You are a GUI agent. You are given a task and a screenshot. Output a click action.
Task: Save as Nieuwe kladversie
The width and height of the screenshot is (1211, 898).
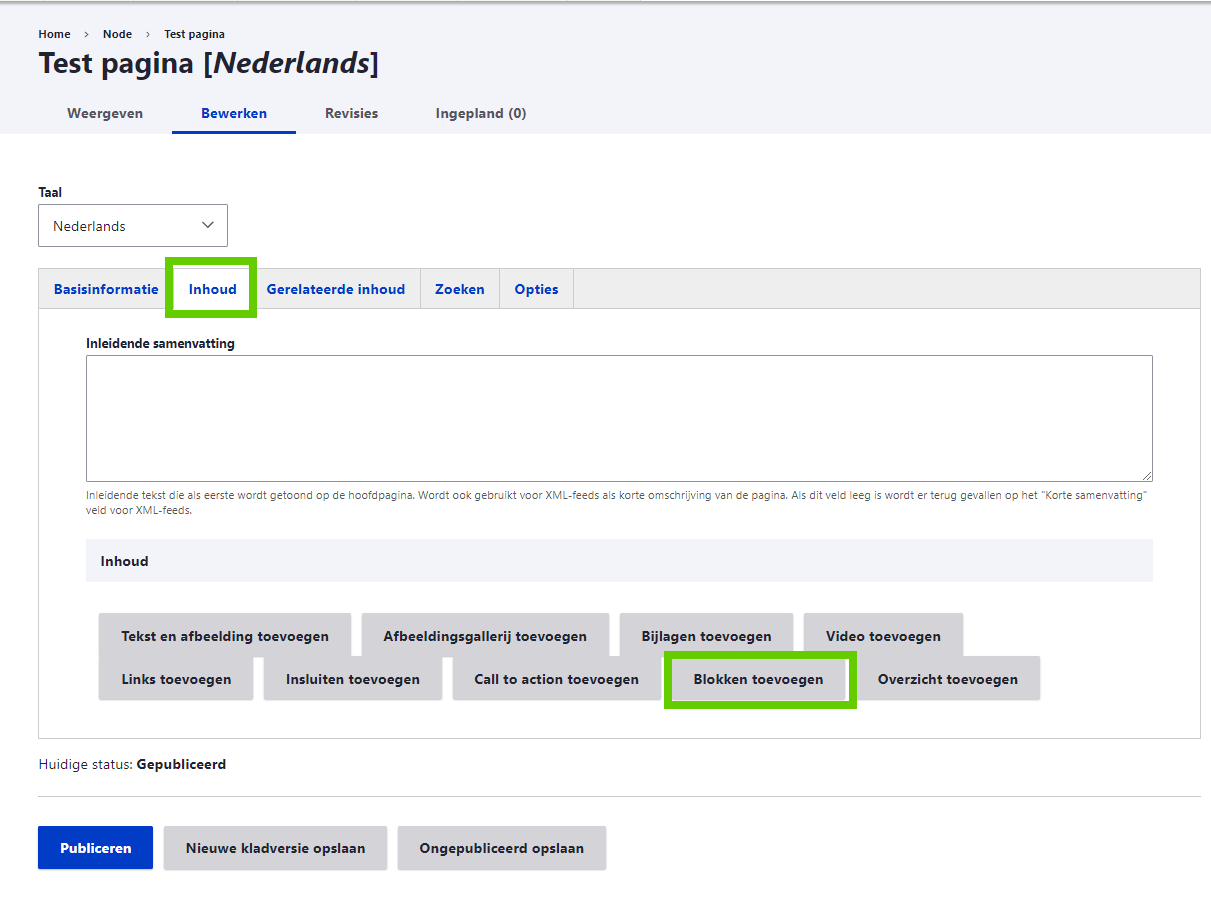(x=275, y=848)
